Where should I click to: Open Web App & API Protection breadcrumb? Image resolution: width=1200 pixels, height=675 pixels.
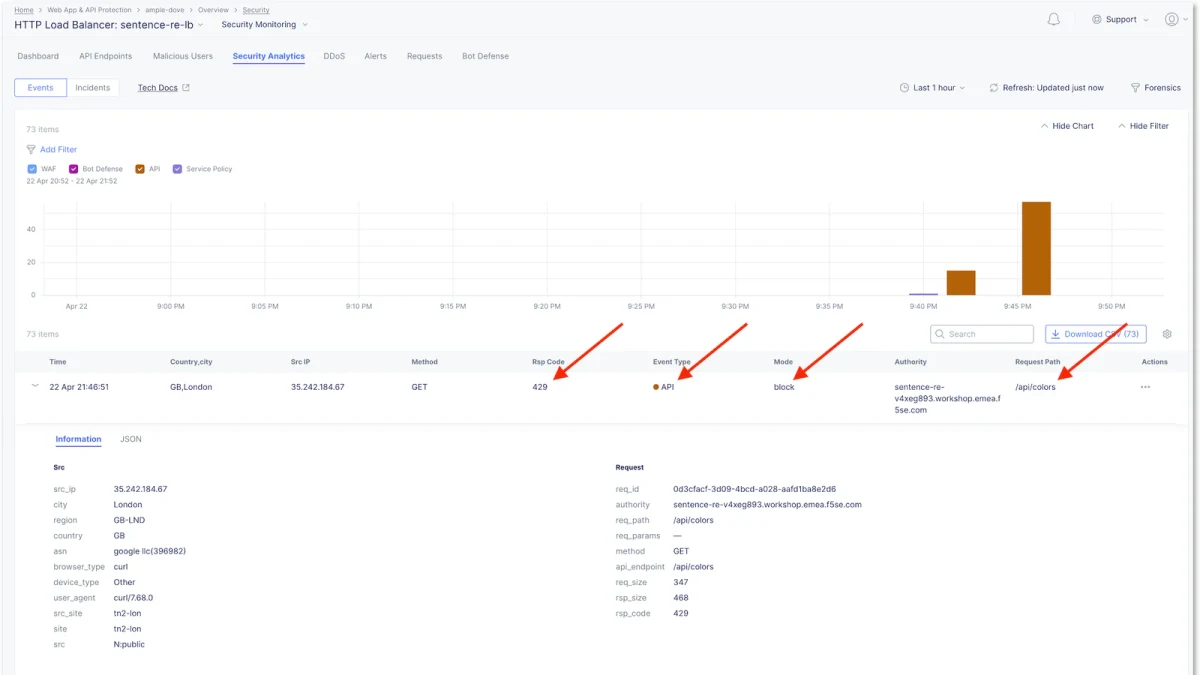(91, 10)
